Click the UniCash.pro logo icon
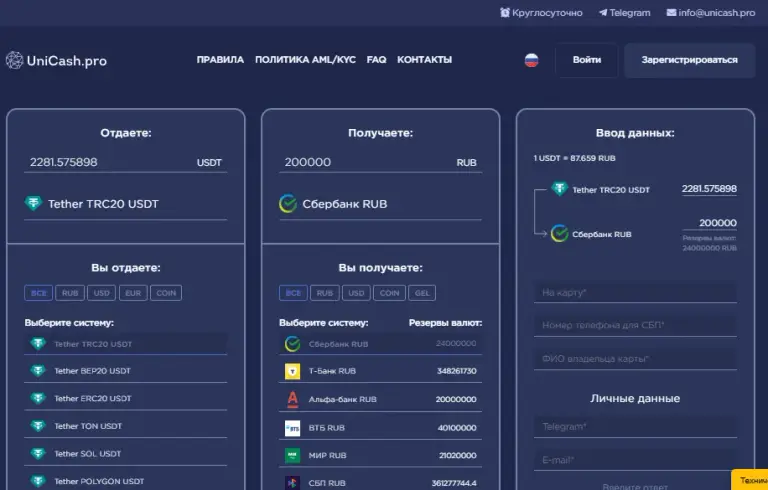 coord(15,60)
